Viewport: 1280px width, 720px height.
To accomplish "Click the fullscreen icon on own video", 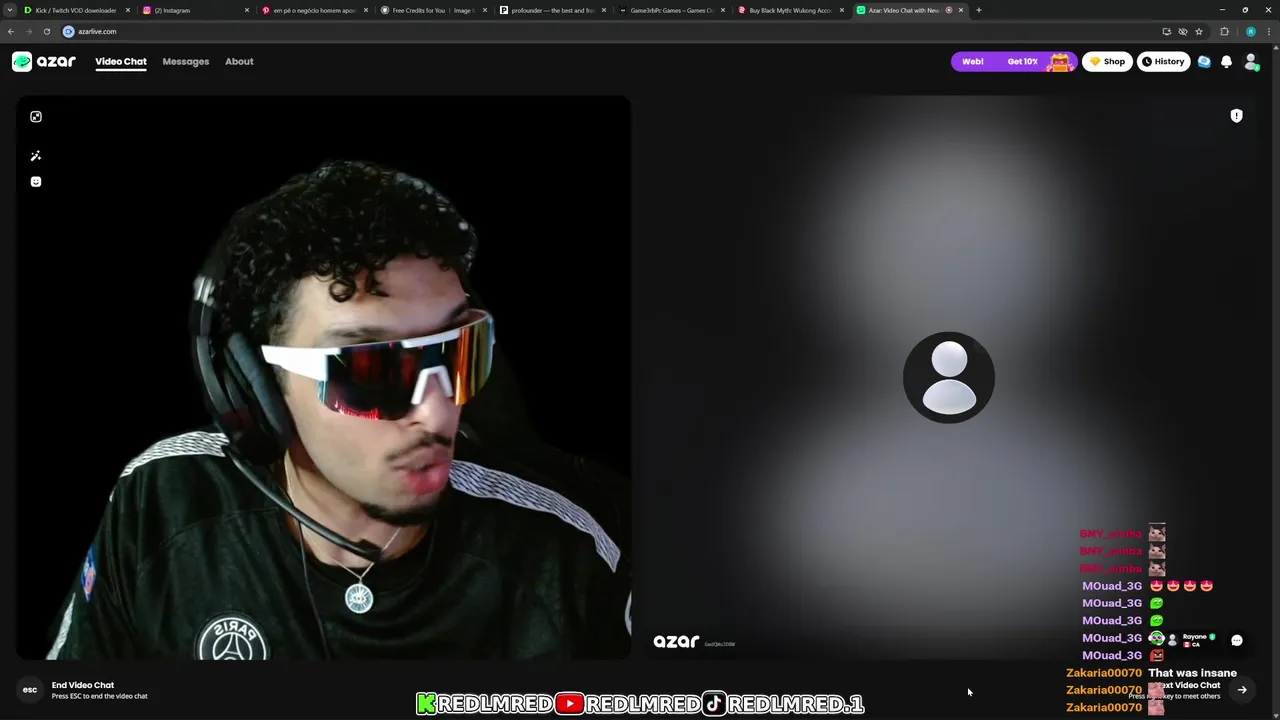I will coord(36,117).
